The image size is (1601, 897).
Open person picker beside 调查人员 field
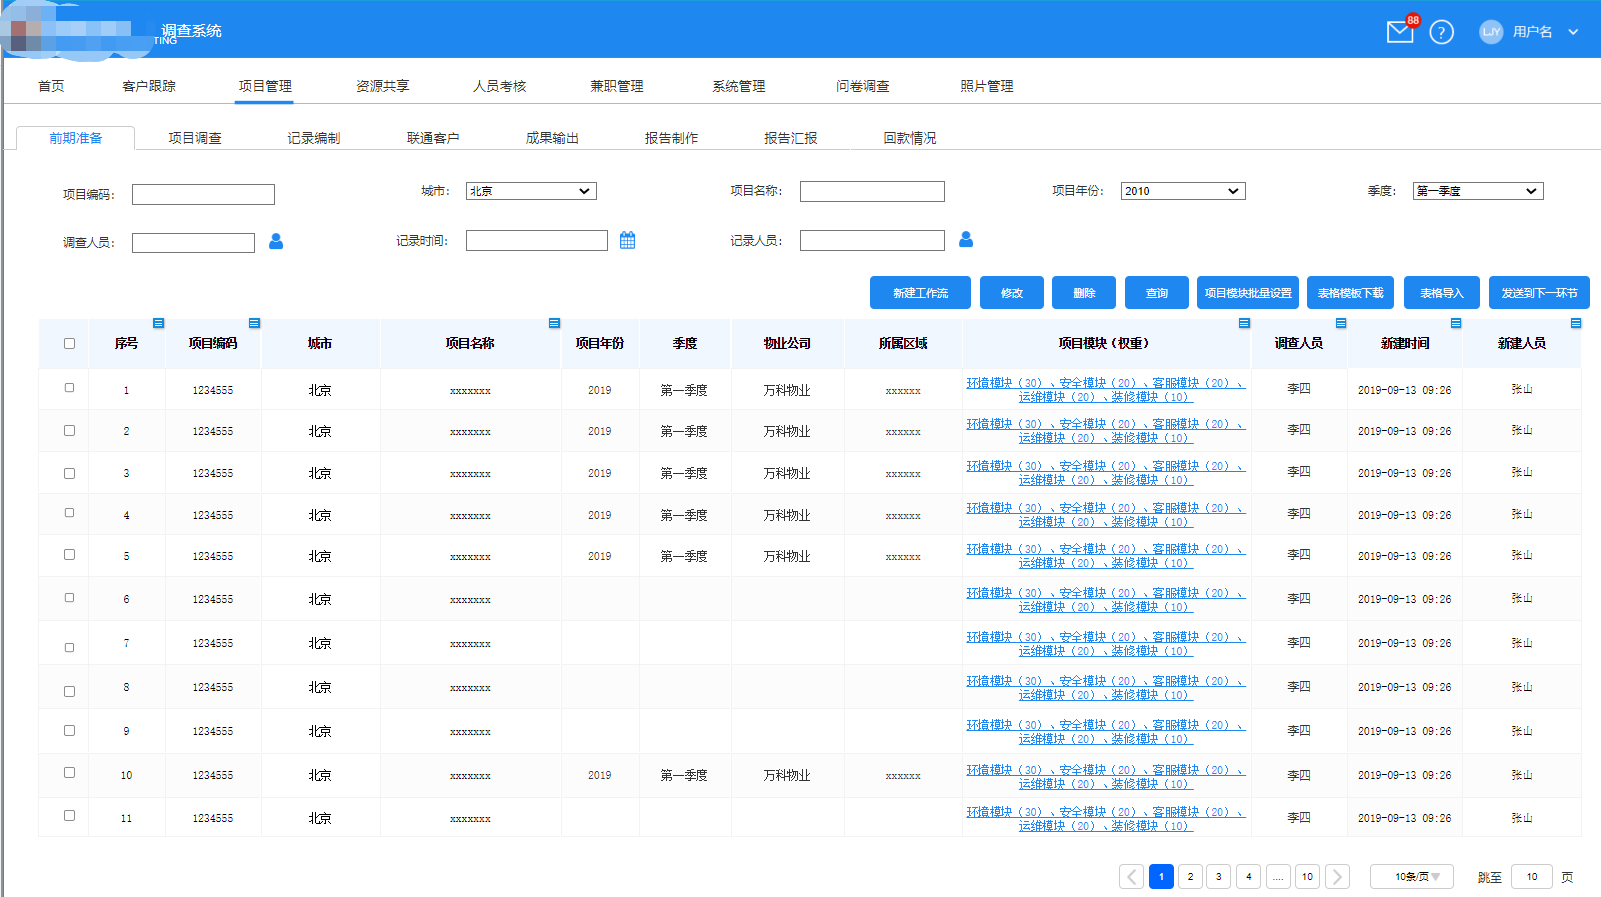pyautogui.click(x=276, y=241)
